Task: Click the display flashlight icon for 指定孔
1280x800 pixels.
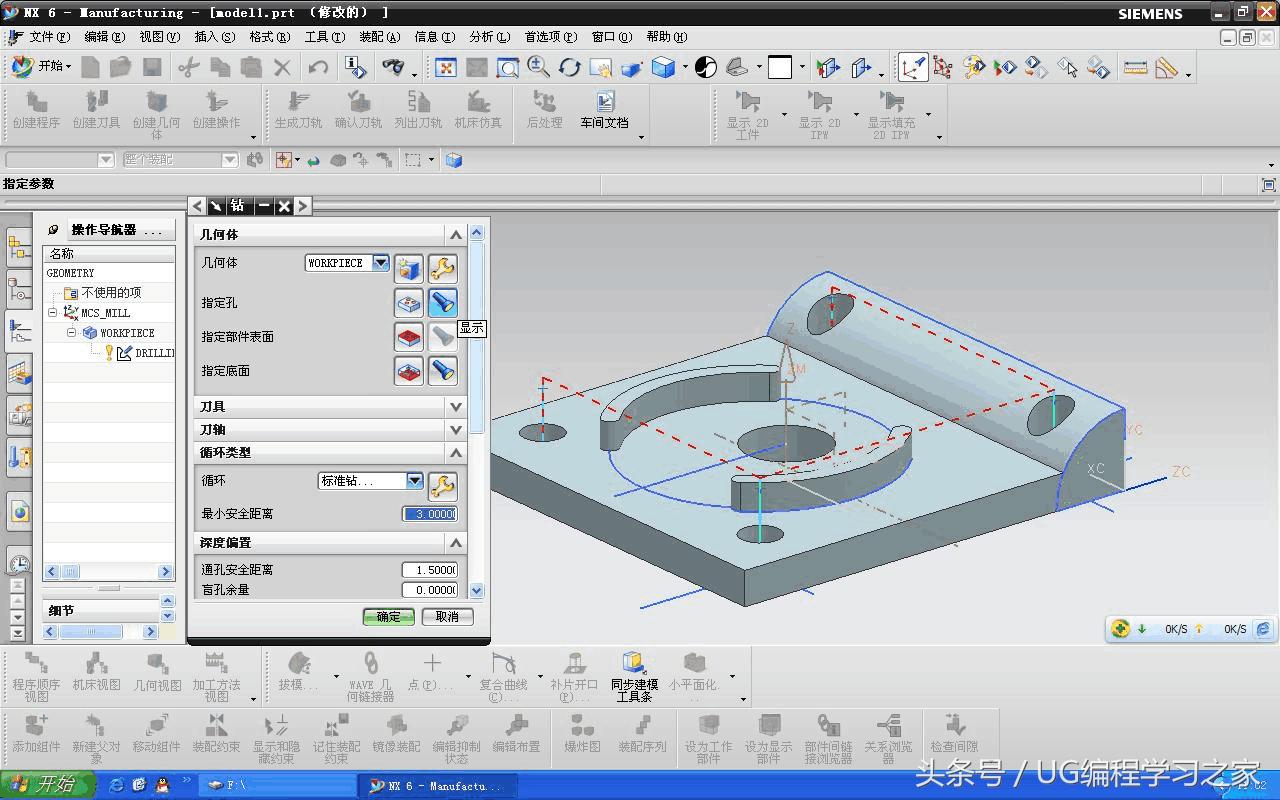Action: tap(442, 302)
